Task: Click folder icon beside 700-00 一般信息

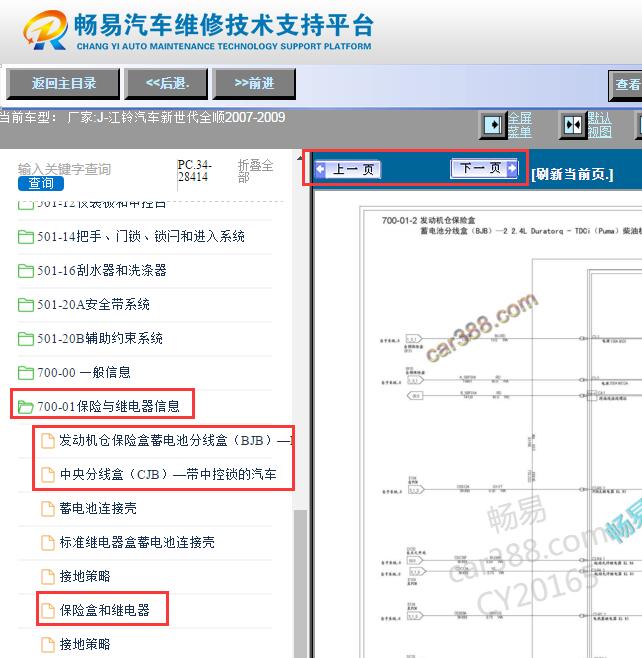Action: [x=26, y=373]
